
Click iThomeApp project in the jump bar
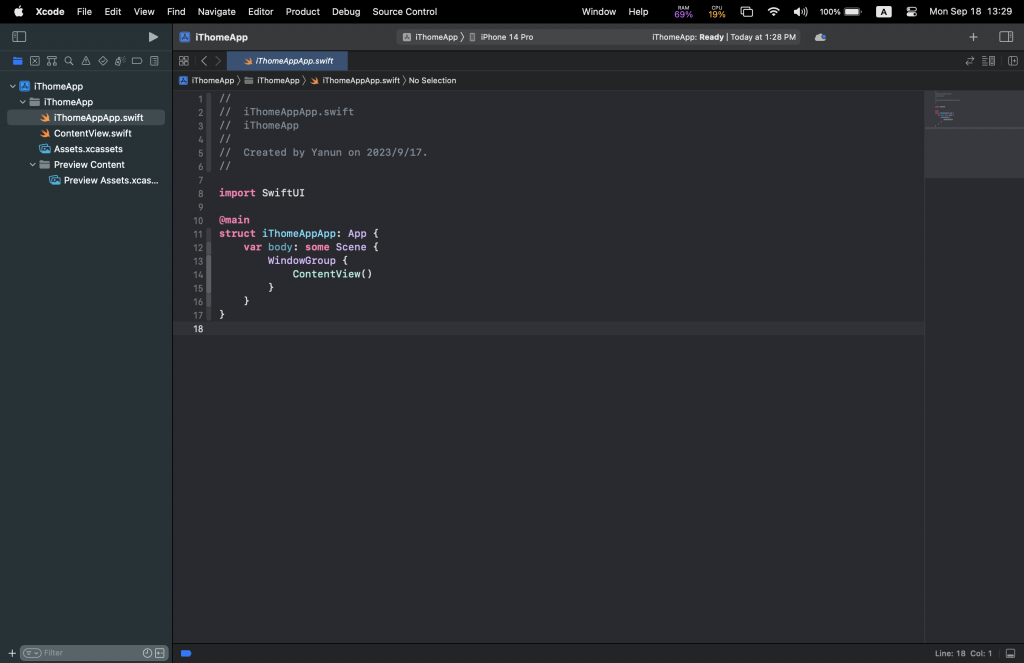click(206, 80)
